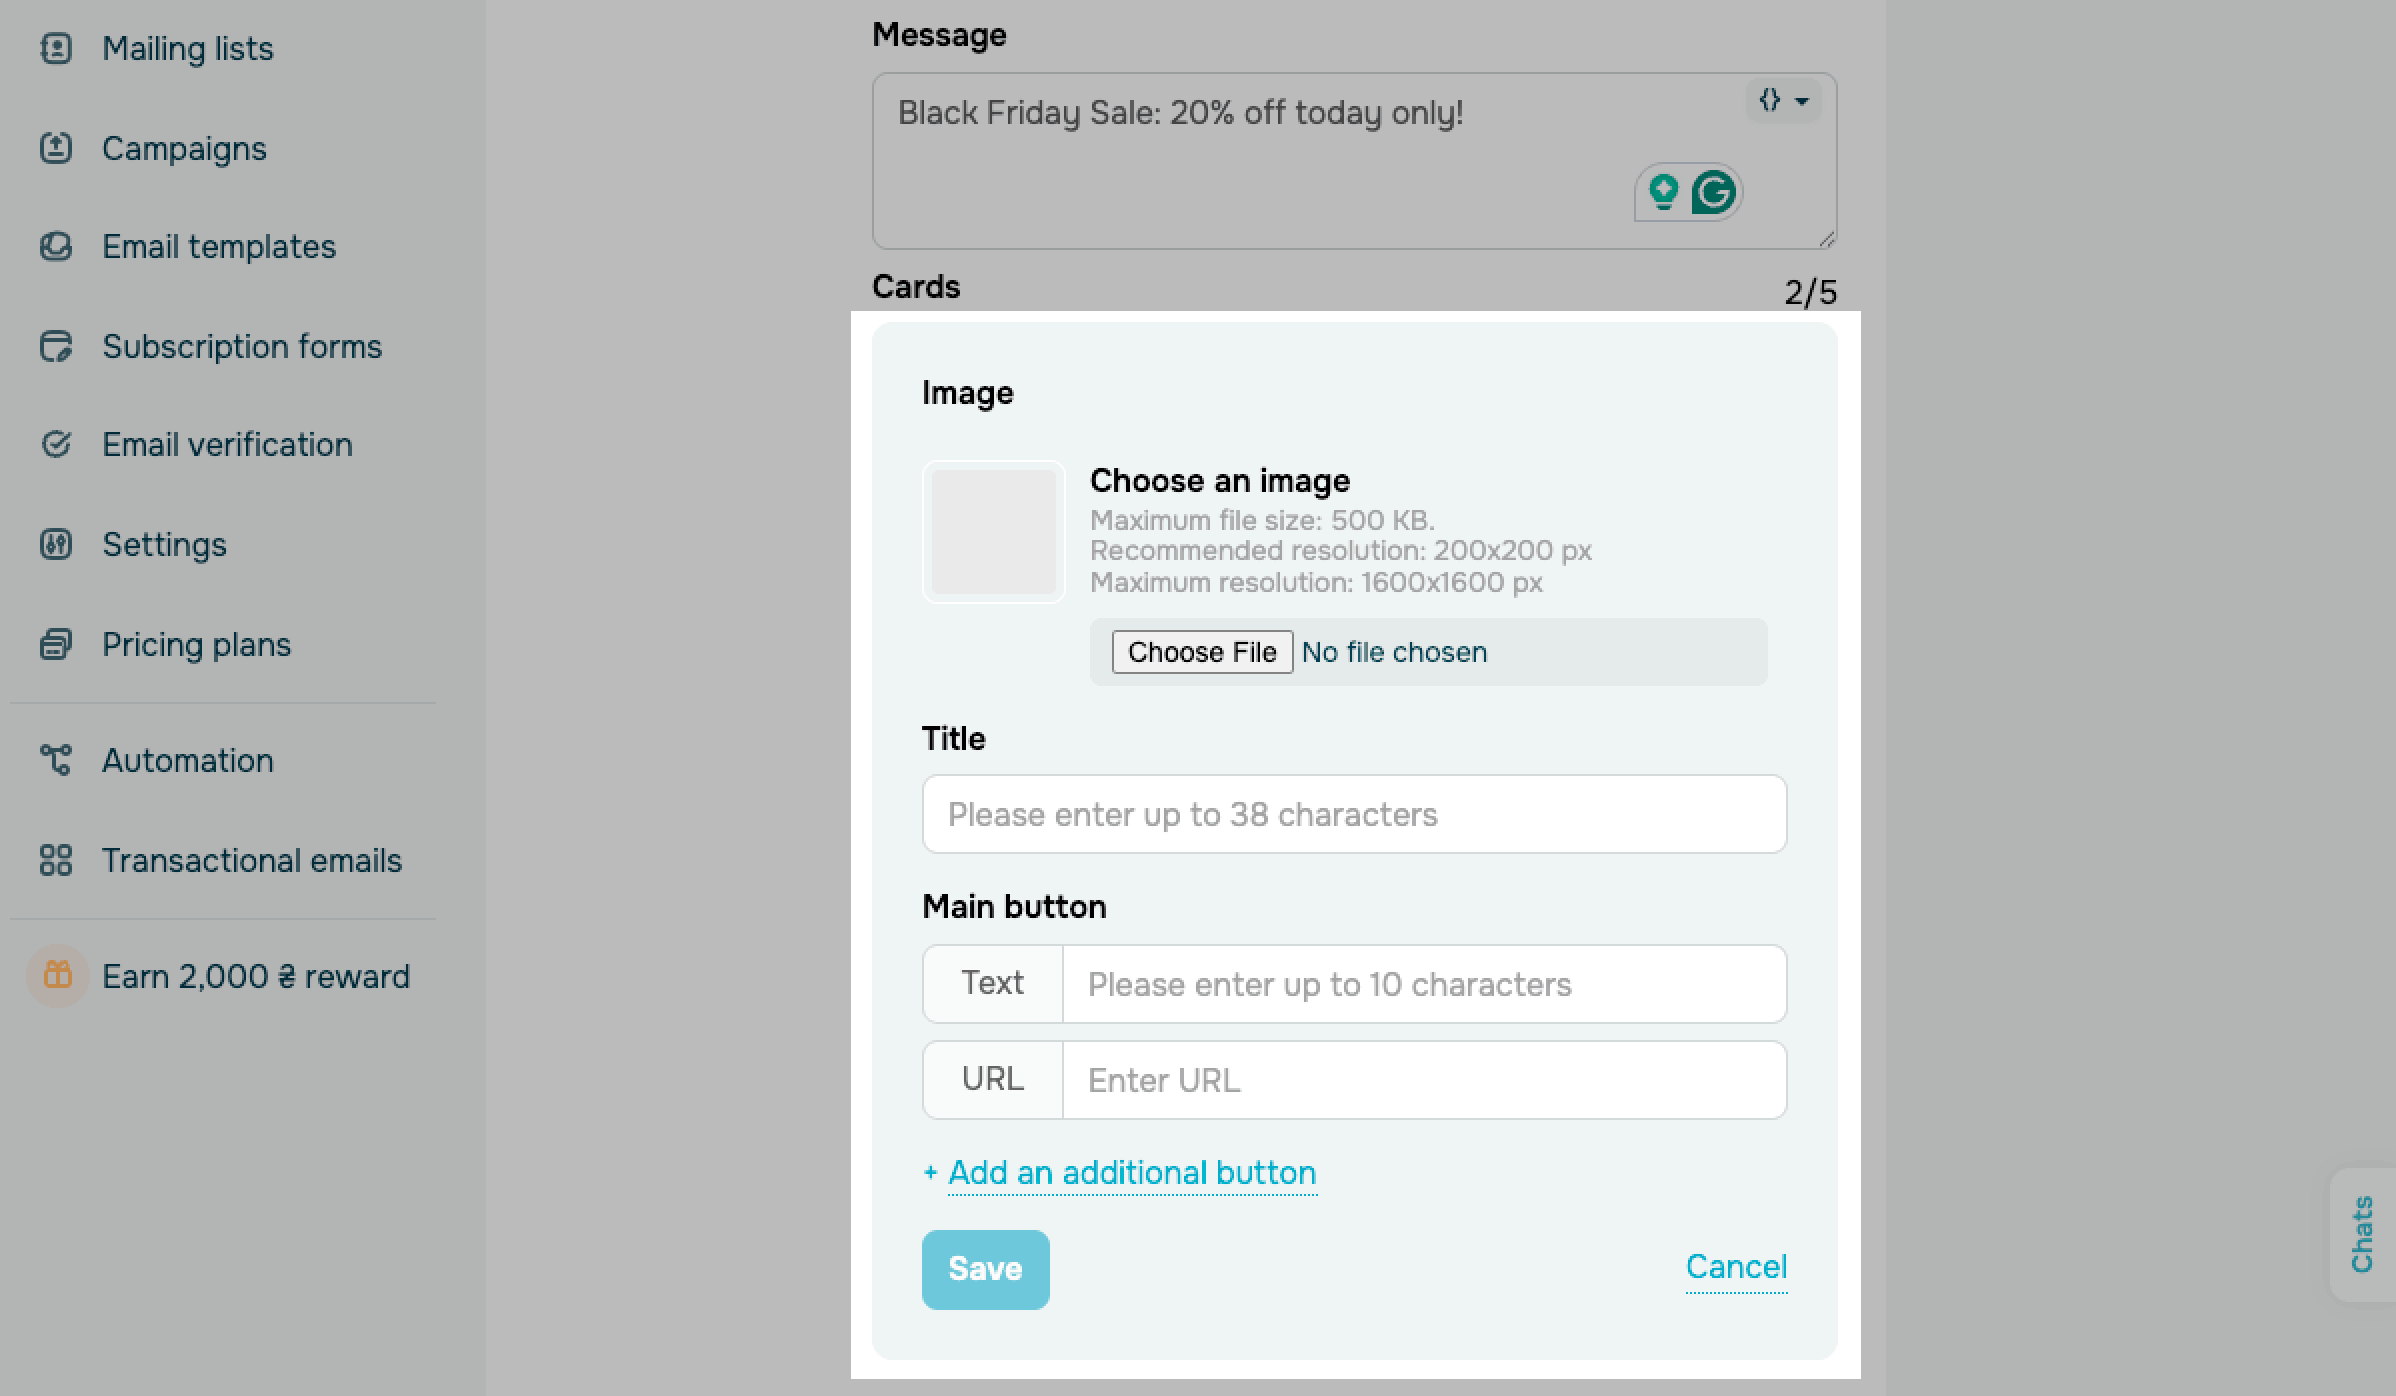This screenshot has width=2396, height=1396.
Task: Click the Subscription forms icon
Action: [56, 346]
